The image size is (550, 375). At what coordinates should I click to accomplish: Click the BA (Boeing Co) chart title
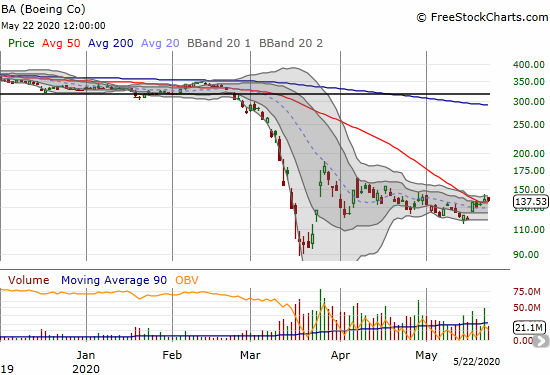coord(43,9)
